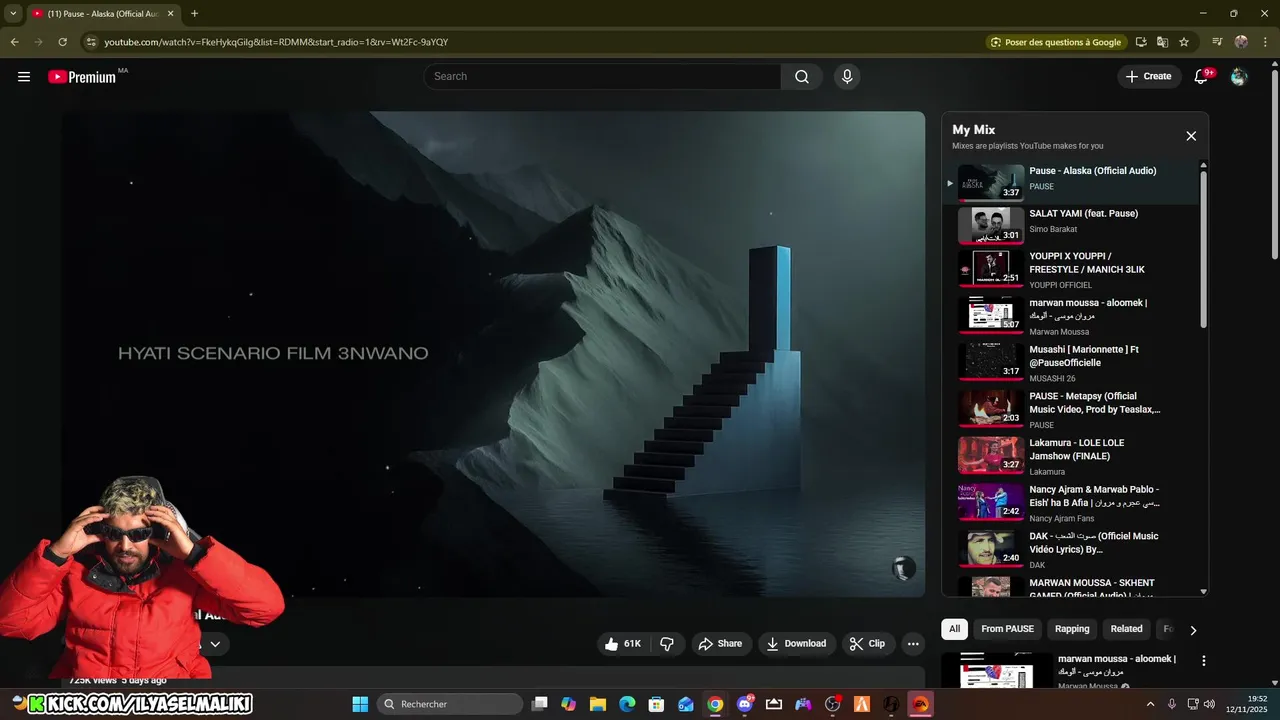The image size is (1280, 720).
Task: Open Discord from taskbar
Action: pyautogui.click(x=745, y=704)
